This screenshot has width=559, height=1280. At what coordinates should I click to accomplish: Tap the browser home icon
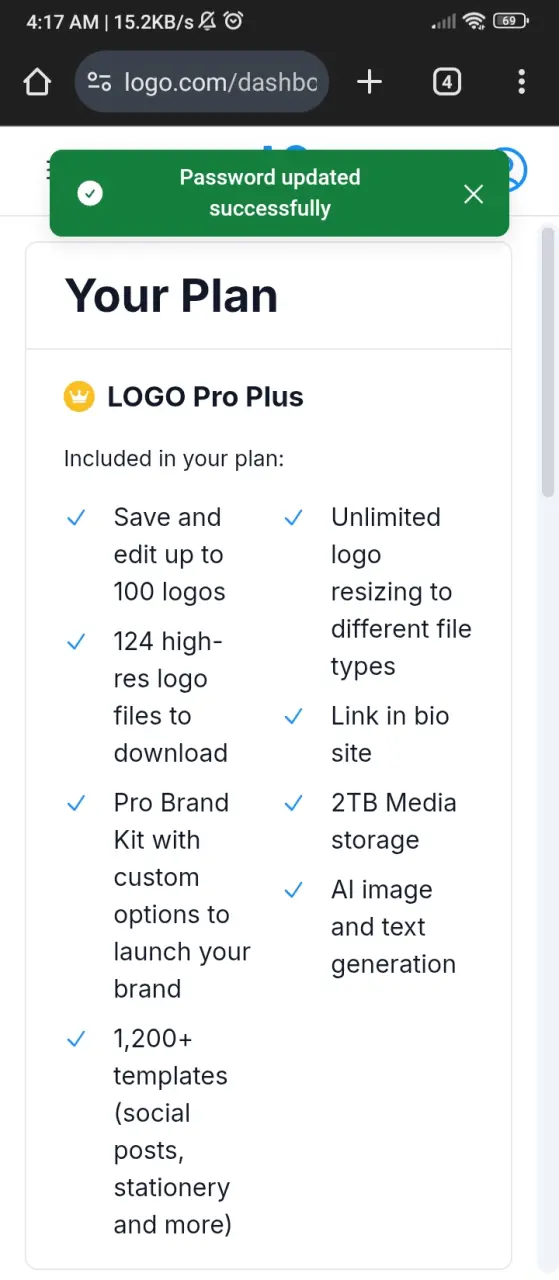coord(37,82)
